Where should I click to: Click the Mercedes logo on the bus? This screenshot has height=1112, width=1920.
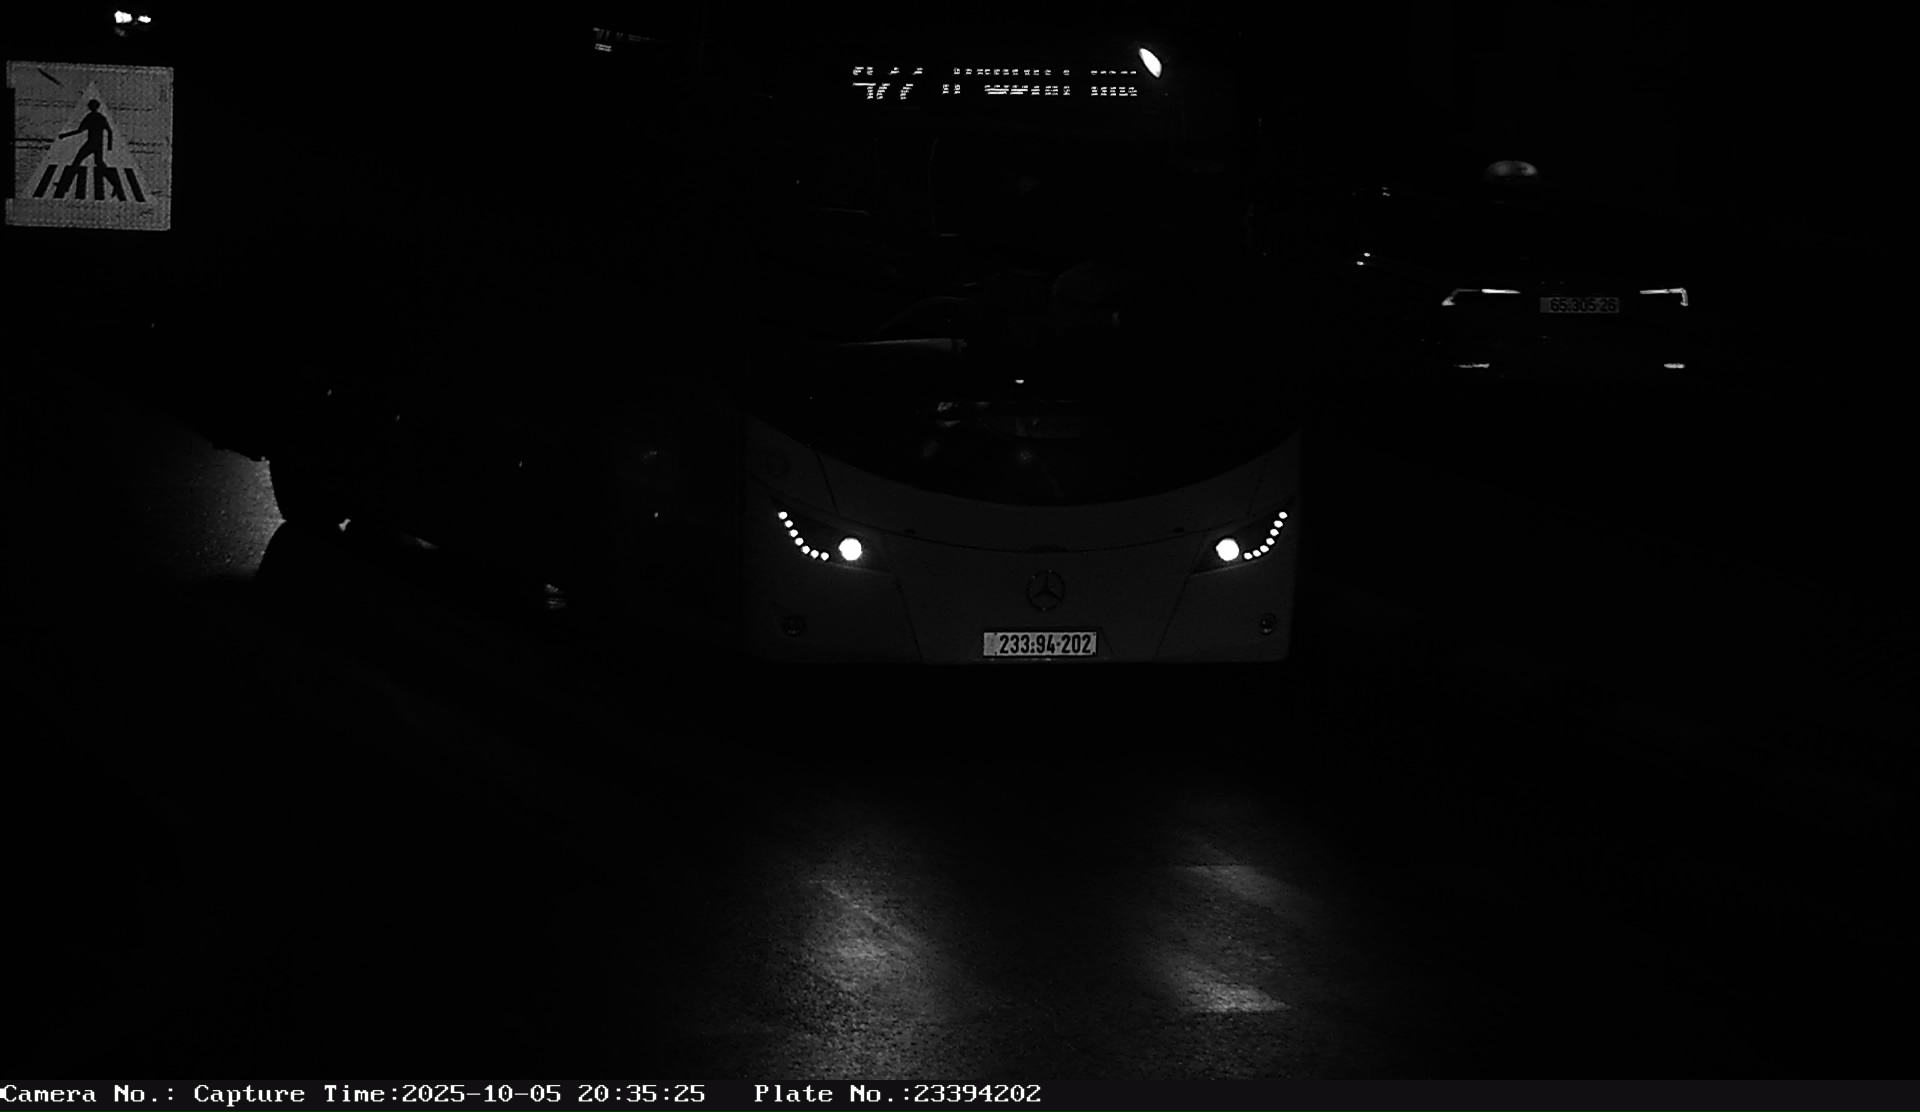coord(1045,590)
